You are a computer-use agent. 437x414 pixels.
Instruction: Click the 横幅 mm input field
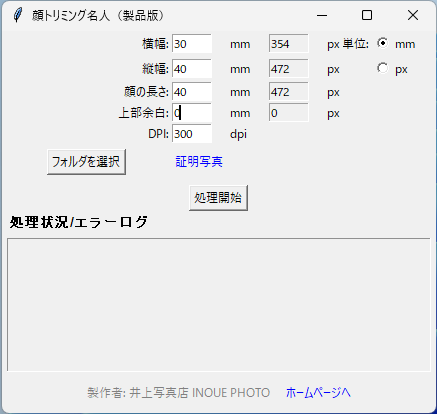pos(192,44)
